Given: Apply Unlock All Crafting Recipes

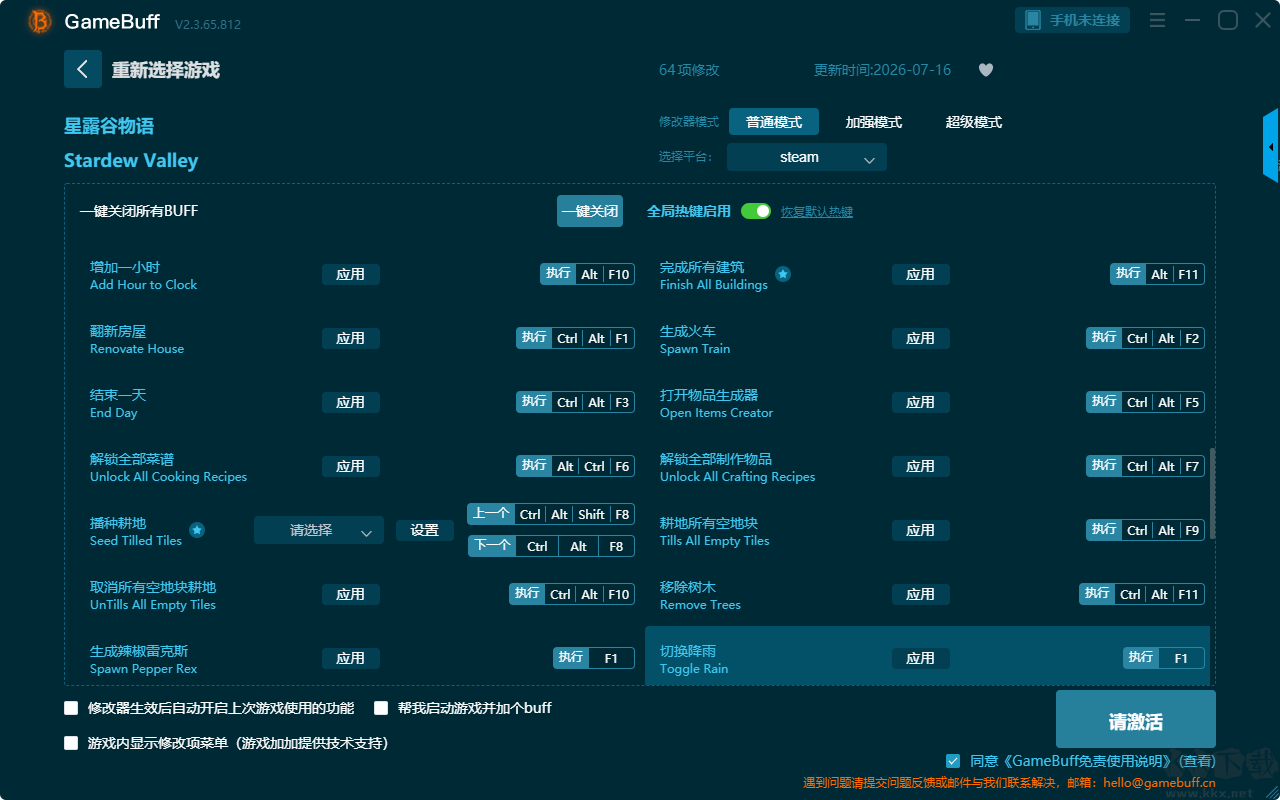Looking at the screenshot, I should pyautogui.click(x=921, y=466).
